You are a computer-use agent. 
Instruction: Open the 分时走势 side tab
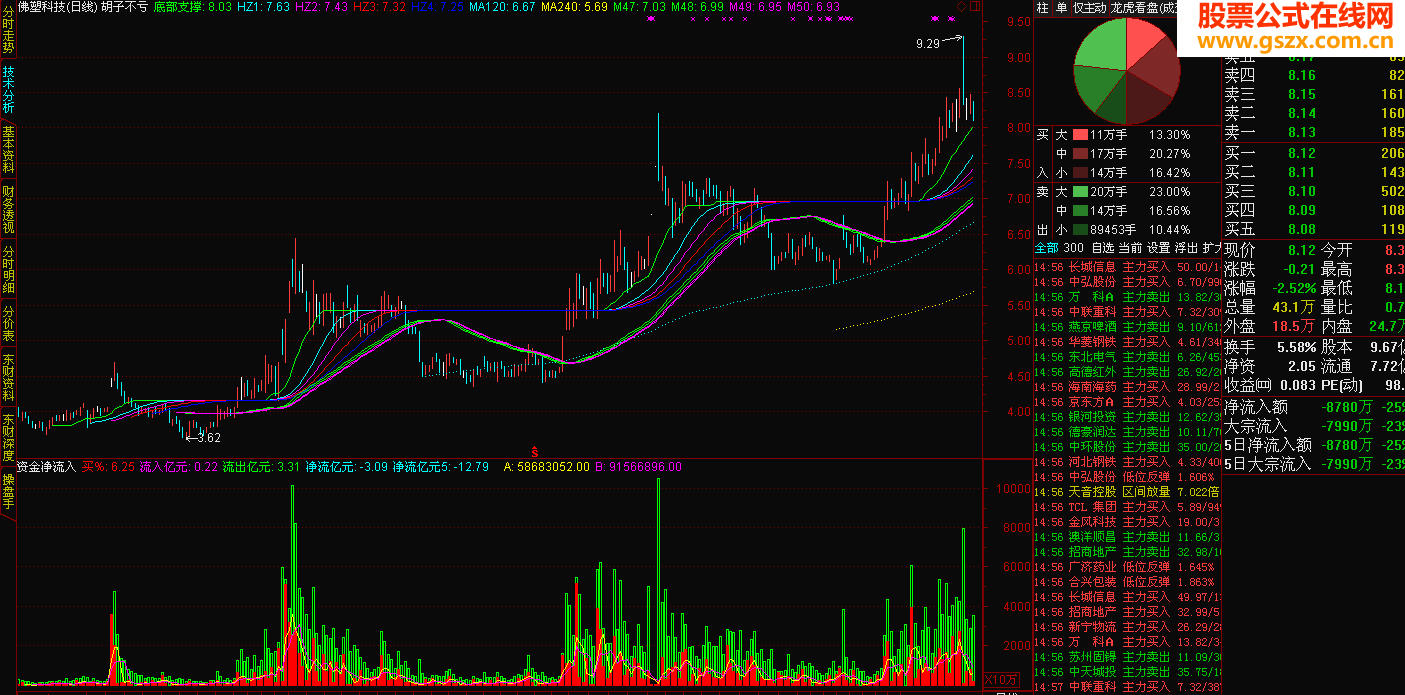pyautogui.click(x=8, y=30)
